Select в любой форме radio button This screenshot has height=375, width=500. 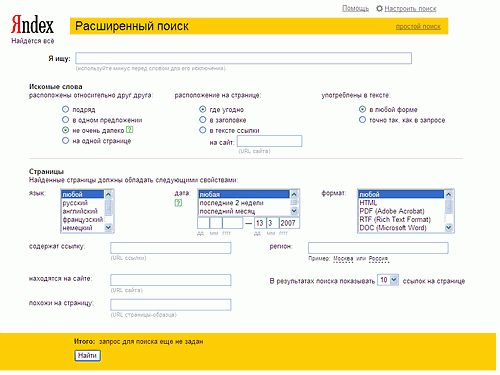tap(362, 109)
